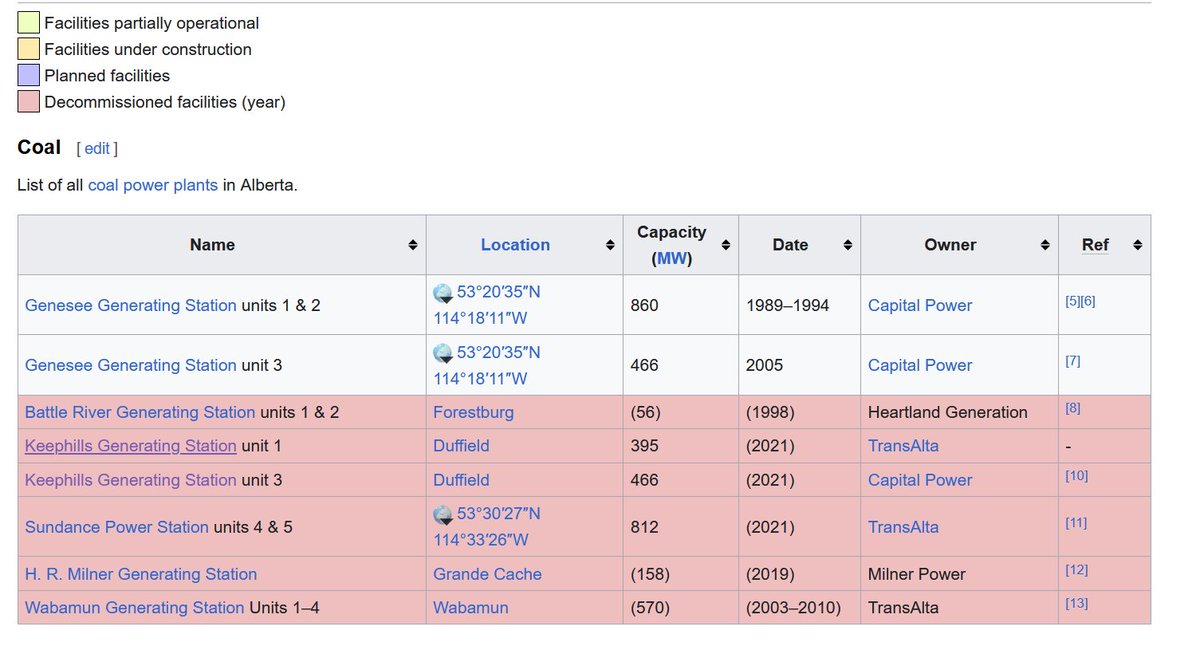Image resolution: width=1200 pixels, height=646 pixels.
Task: Open Duffield link in Keephills unit 1 row
Action: [x=461, y=446]
